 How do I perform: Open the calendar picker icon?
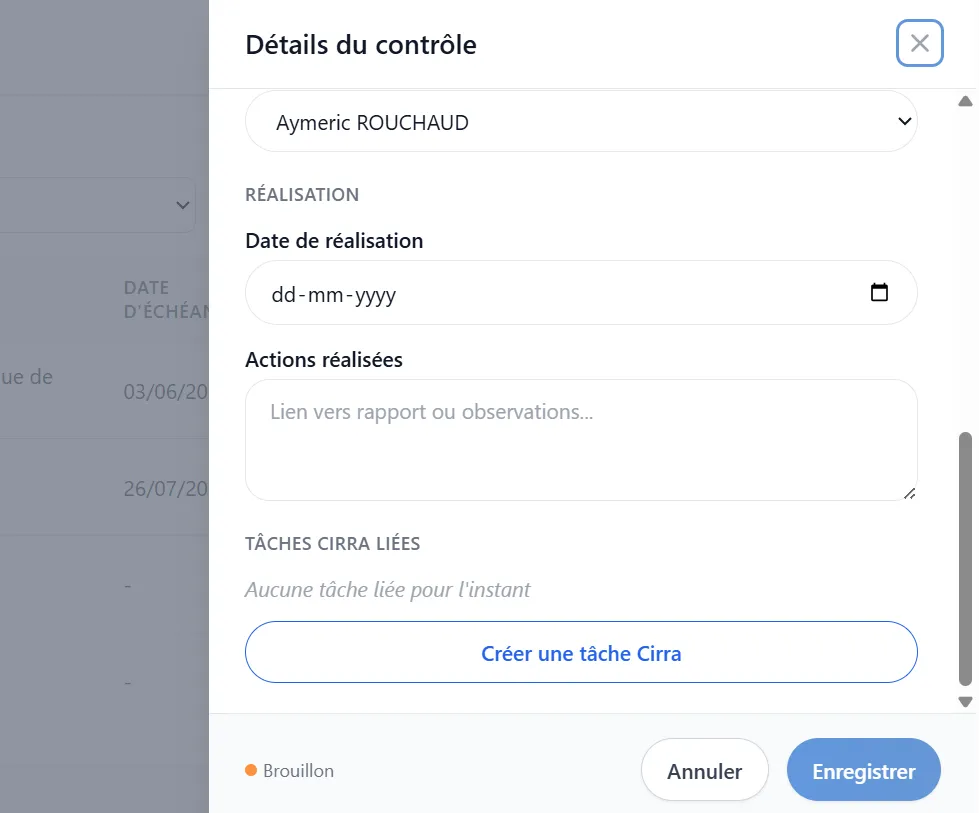point(879,292)
